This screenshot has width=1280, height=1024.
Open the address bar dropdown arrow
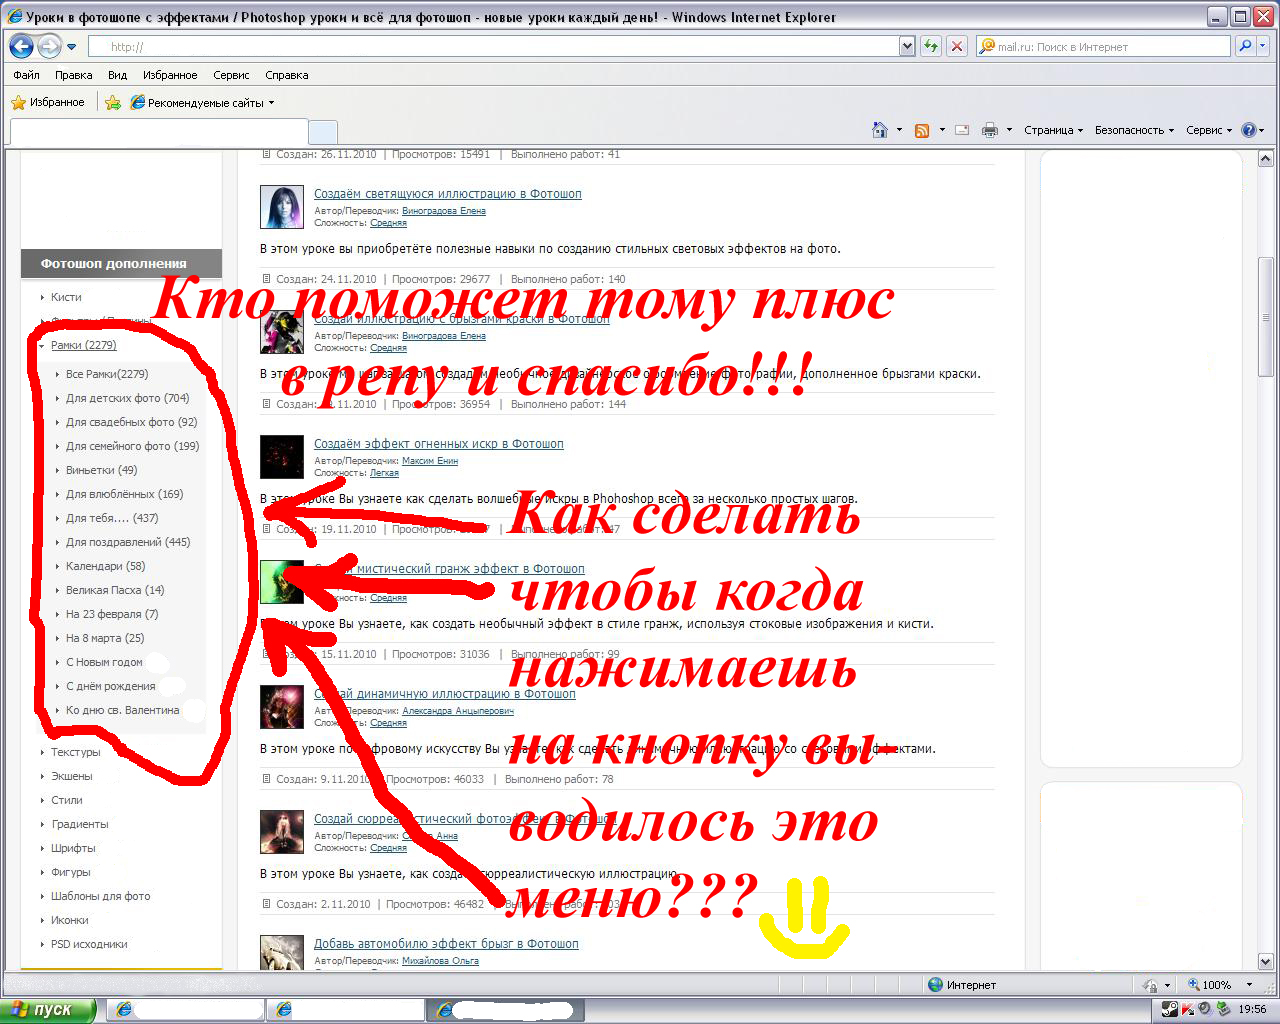tap(906, 46)
